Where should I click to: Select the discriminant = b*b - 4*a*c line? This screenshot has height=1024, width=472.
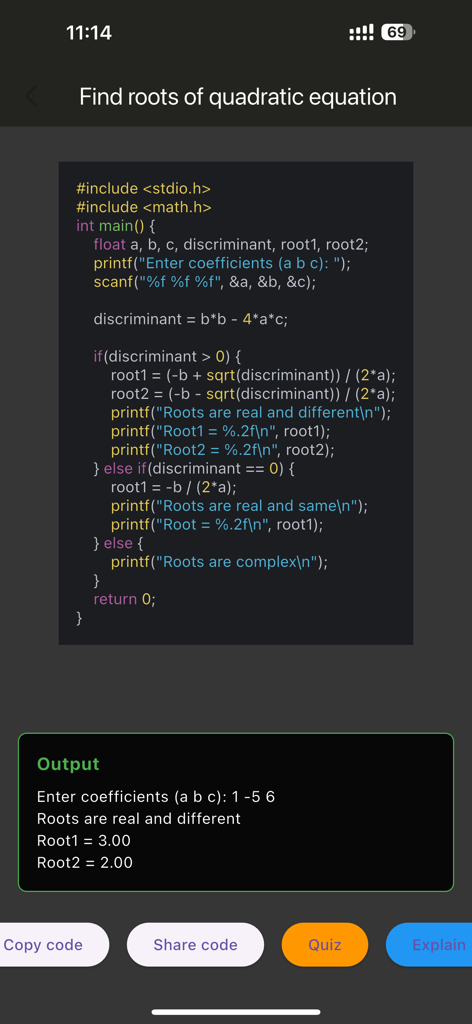coord(191,319)
